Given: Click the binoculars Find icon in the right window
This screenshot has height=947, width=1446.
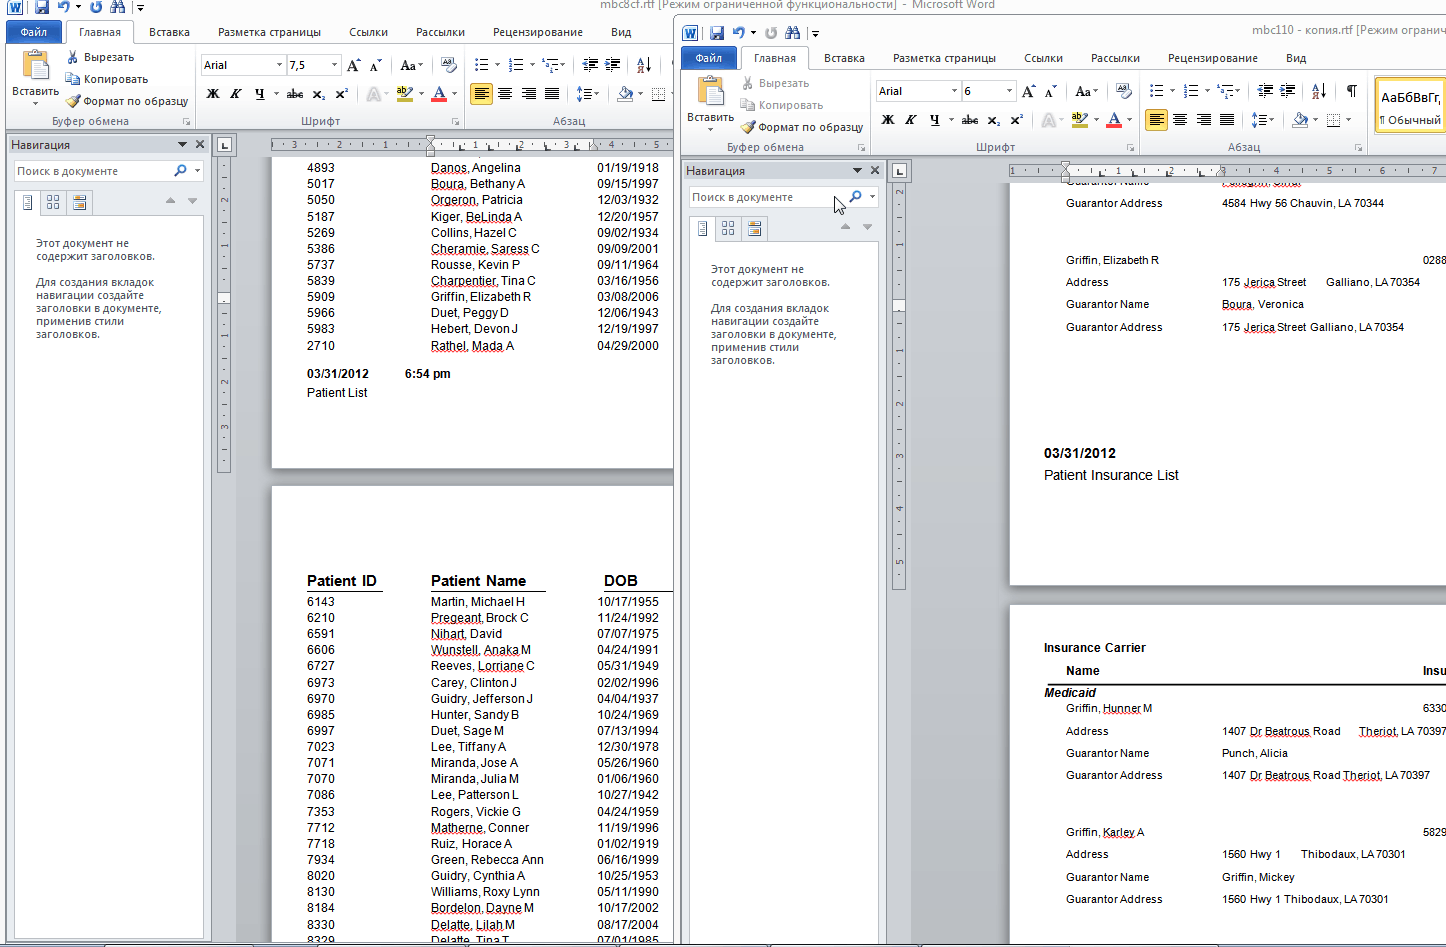Looking at the screenshot, I should 793,33.
